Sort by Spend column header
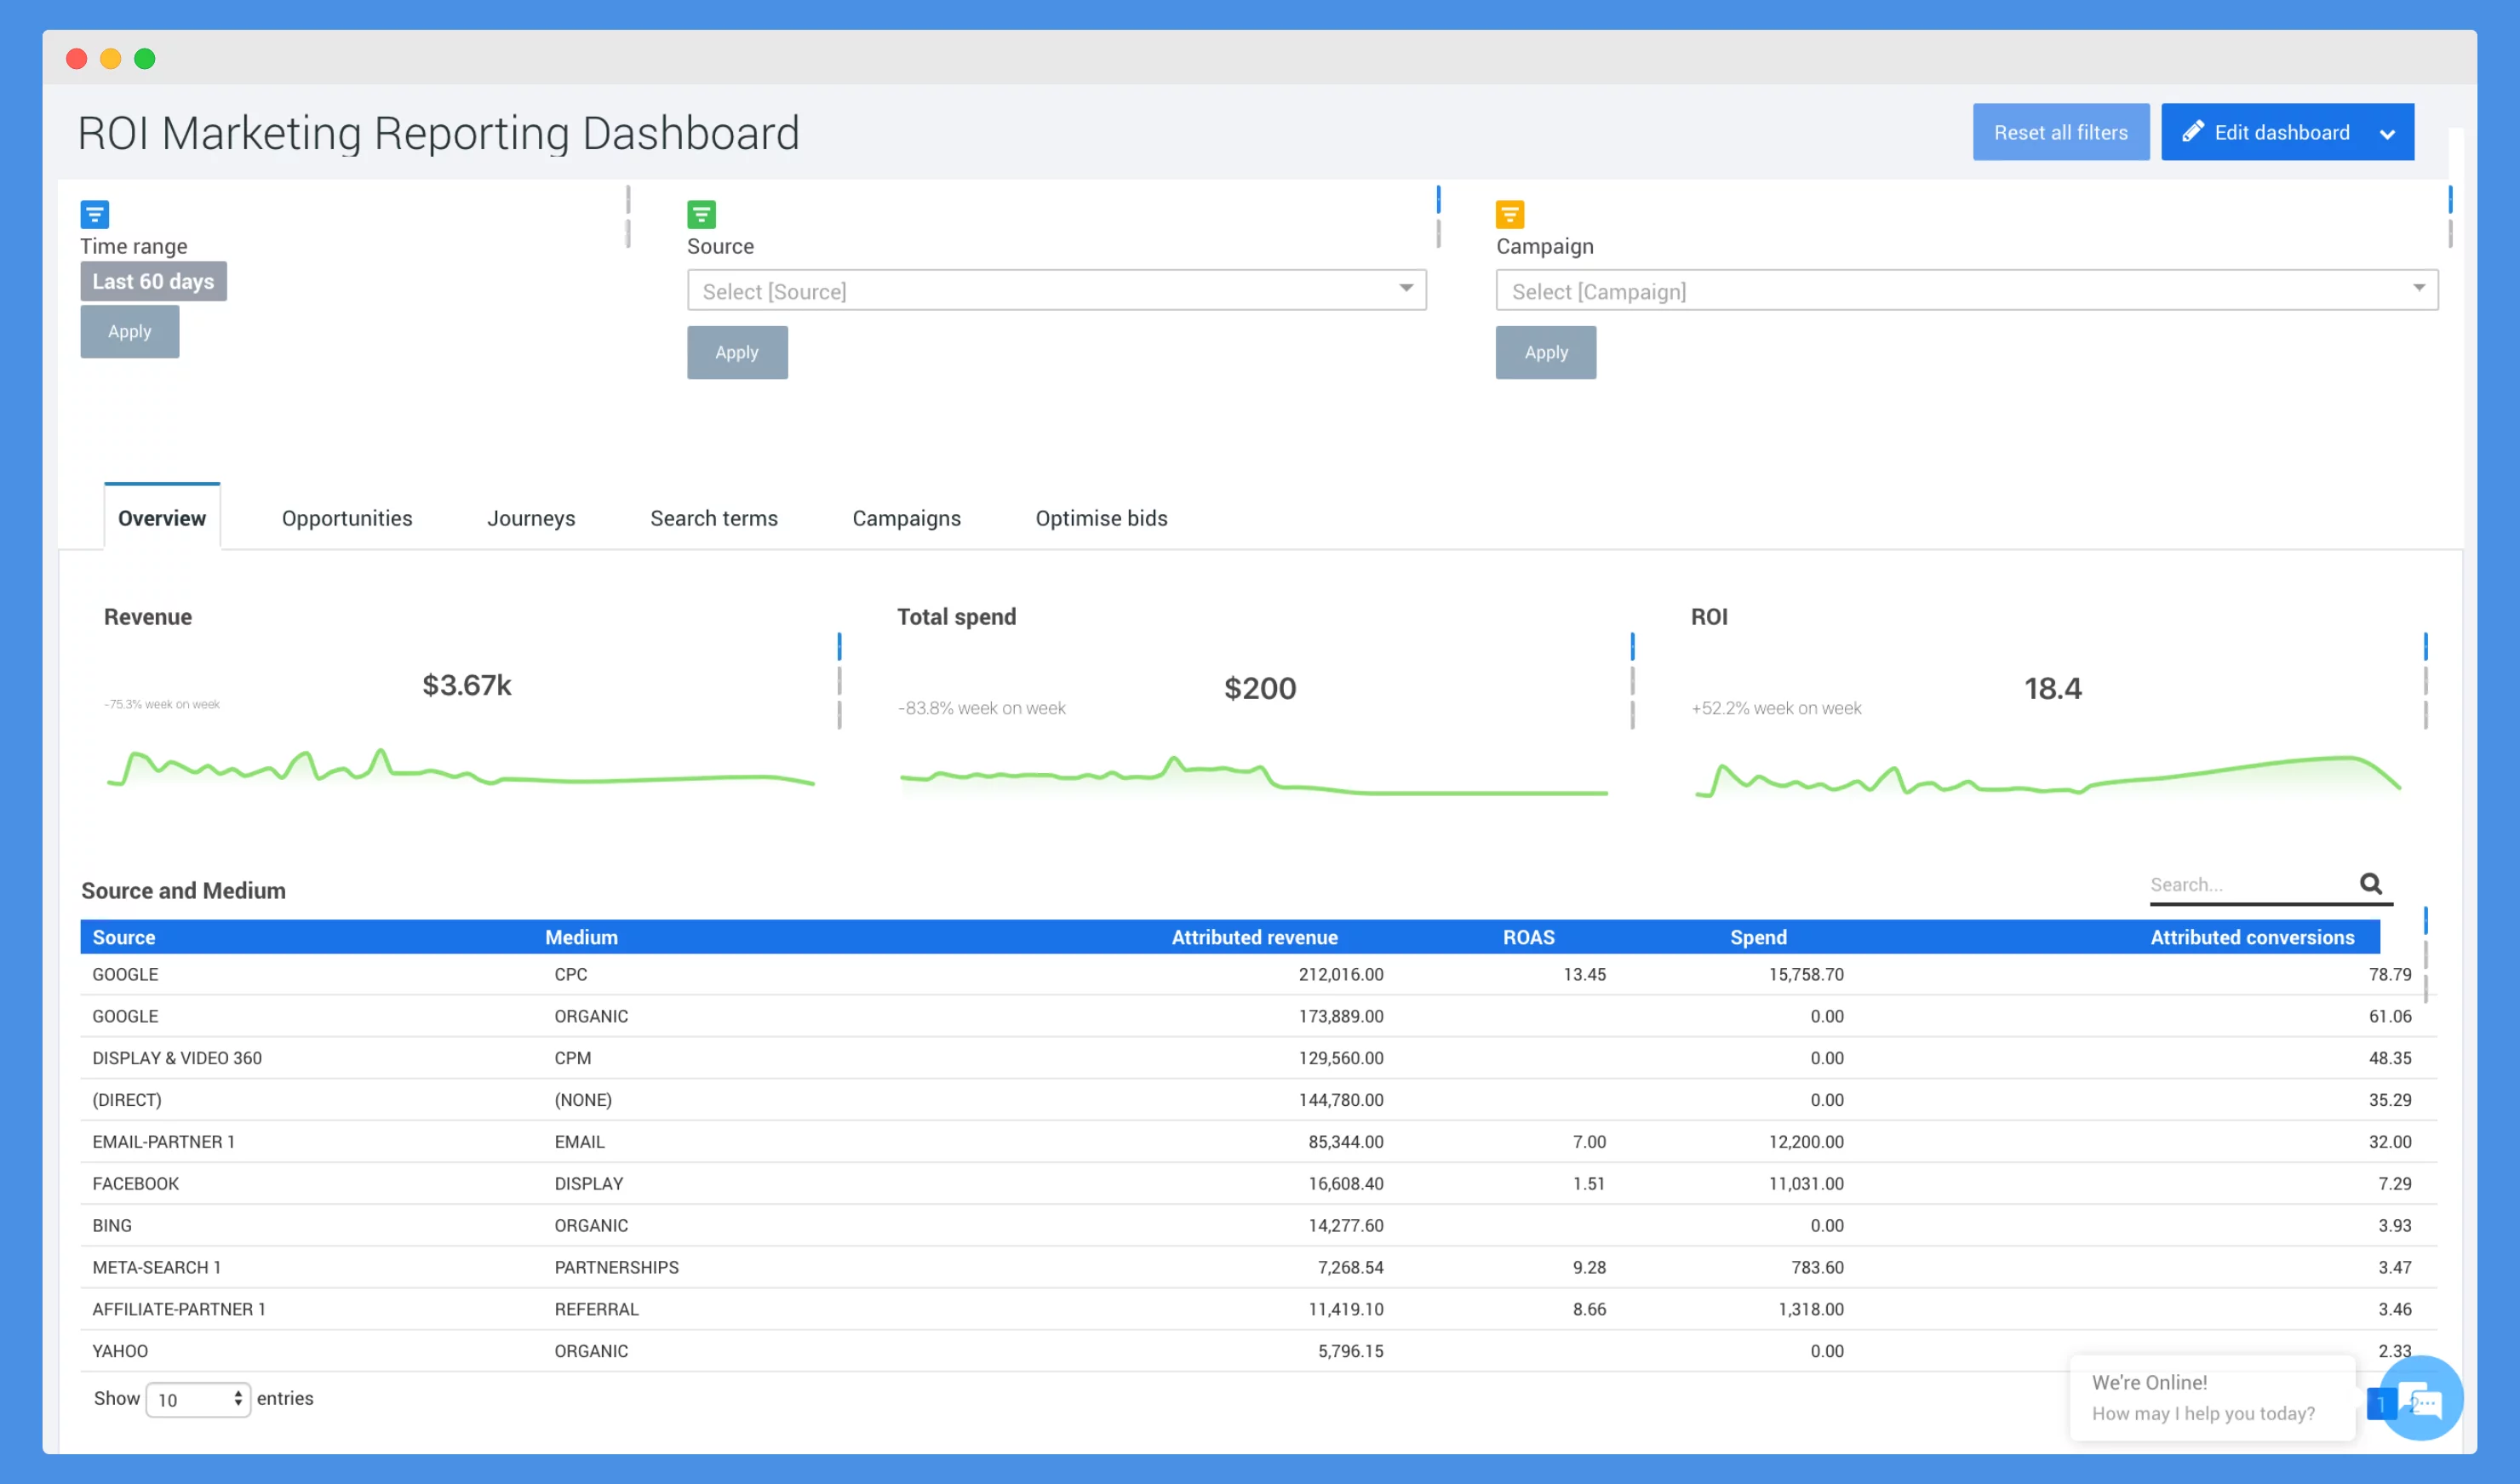Viewport: 2520px width, 1484px height. click(x=1758, y=937)
